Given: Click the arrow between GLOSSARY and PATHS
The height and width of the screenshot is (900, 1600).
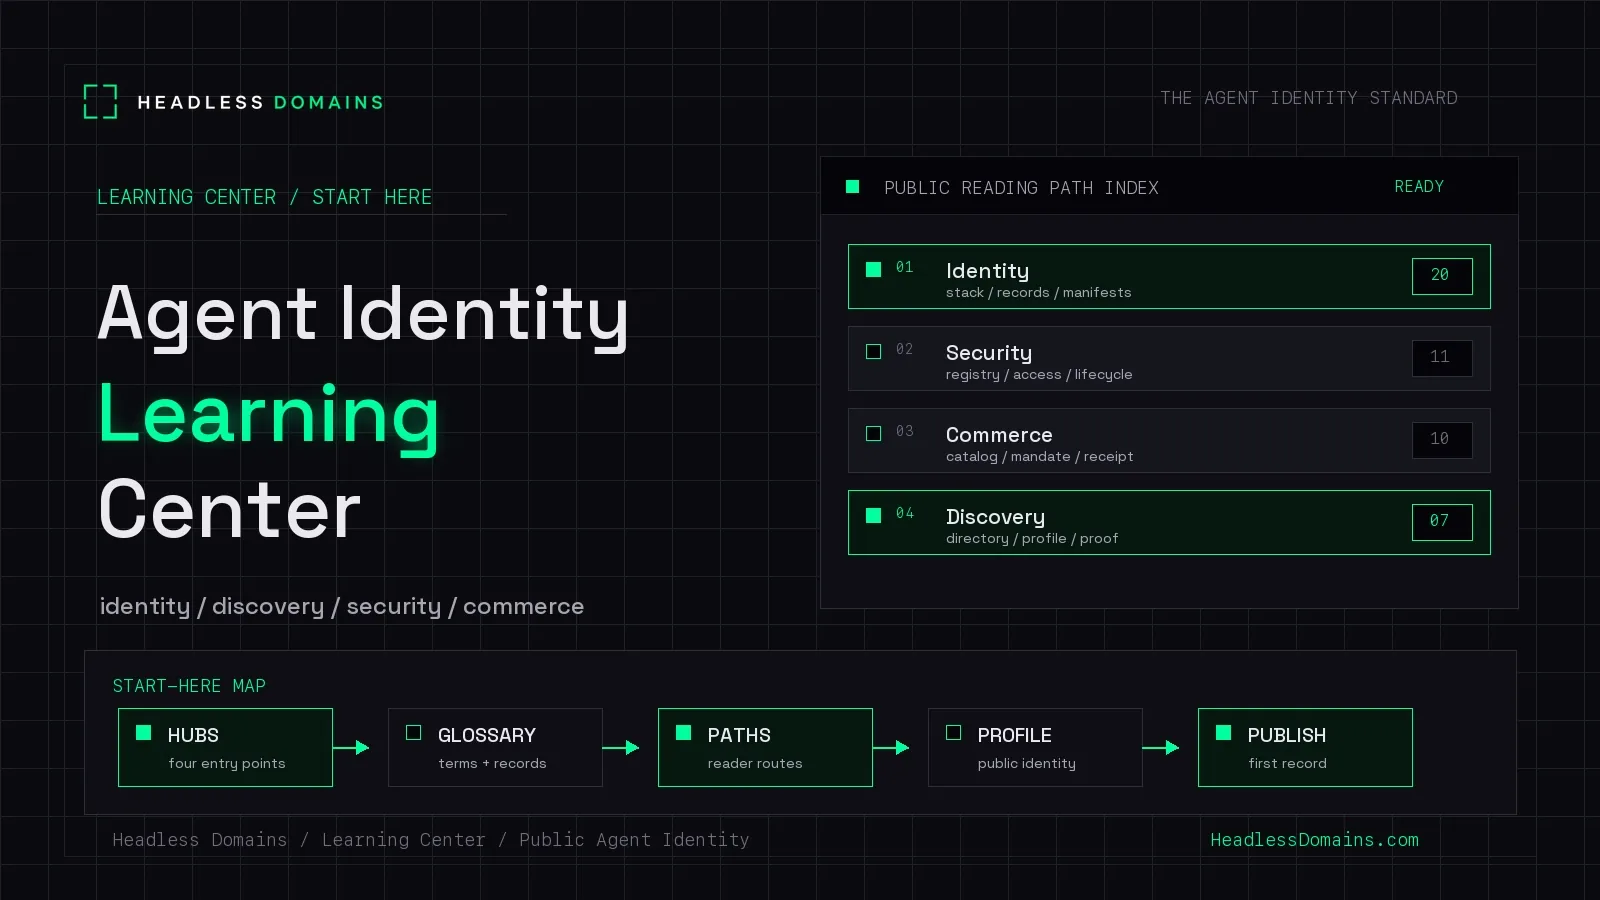Looking at the screenshot, I should coord(621,747).
